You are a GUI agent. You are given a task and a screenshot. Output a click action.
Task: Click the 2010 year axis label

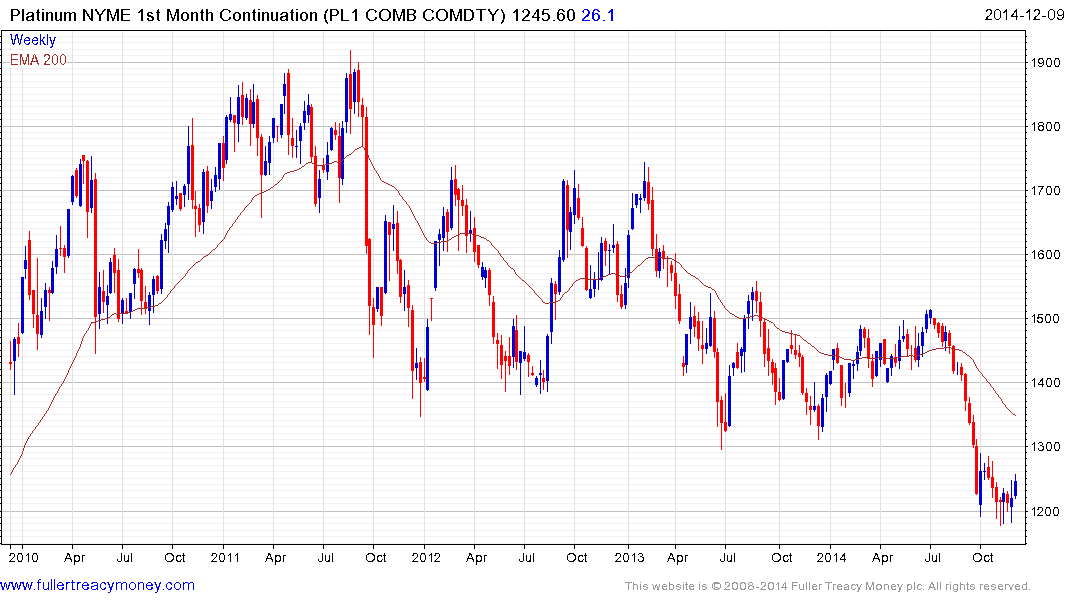tap(23, 557)
